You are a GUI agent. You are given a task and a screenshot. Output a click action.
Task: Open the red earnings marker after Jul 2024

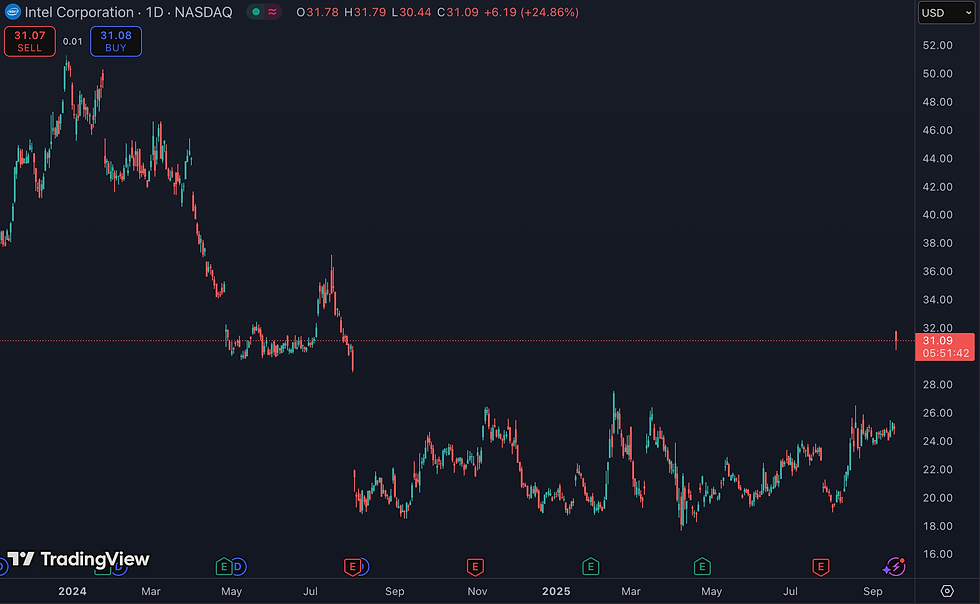[352, 567]
